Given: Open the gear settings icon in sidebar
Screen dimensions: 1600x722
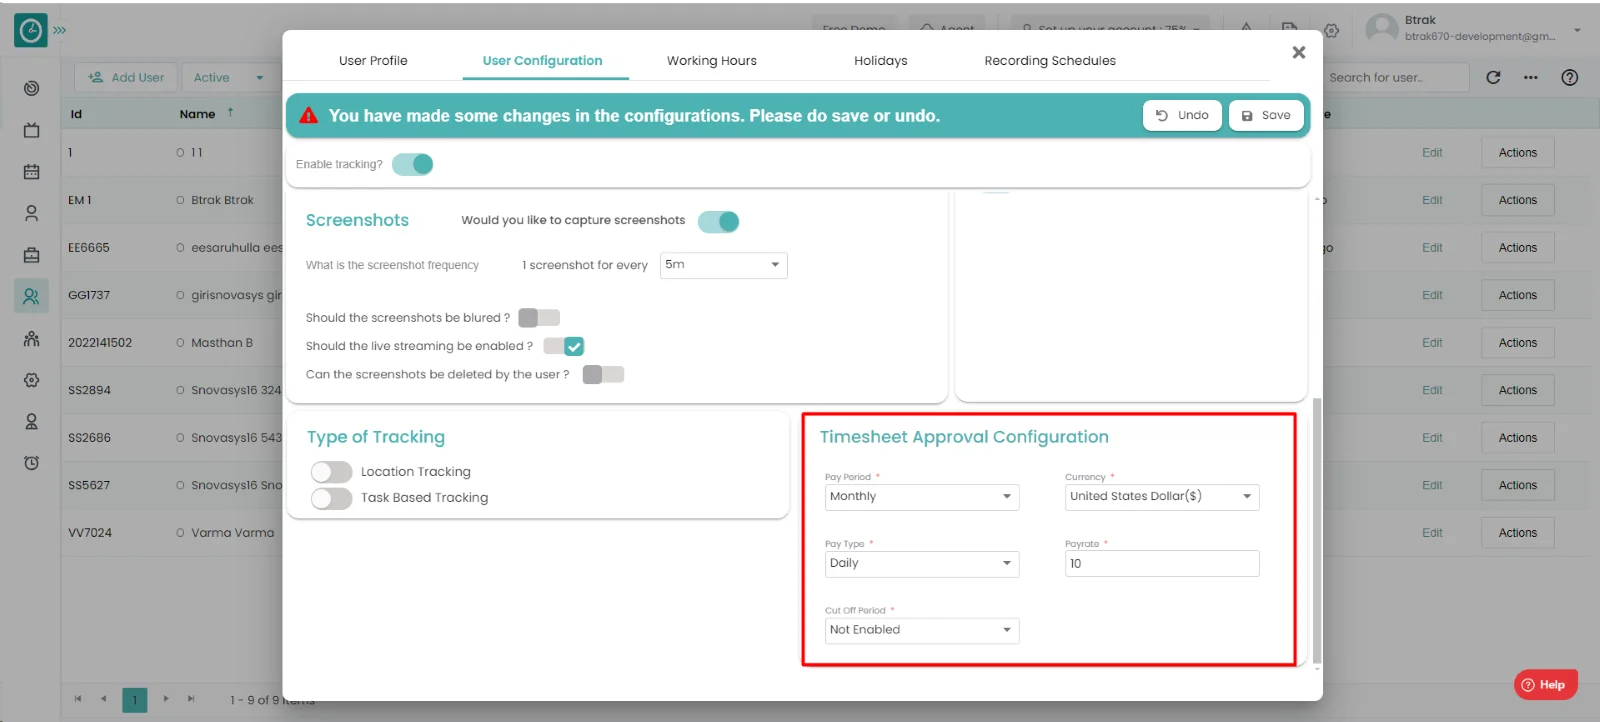Looking at the screenshot, I should click(x=31, y=380).
